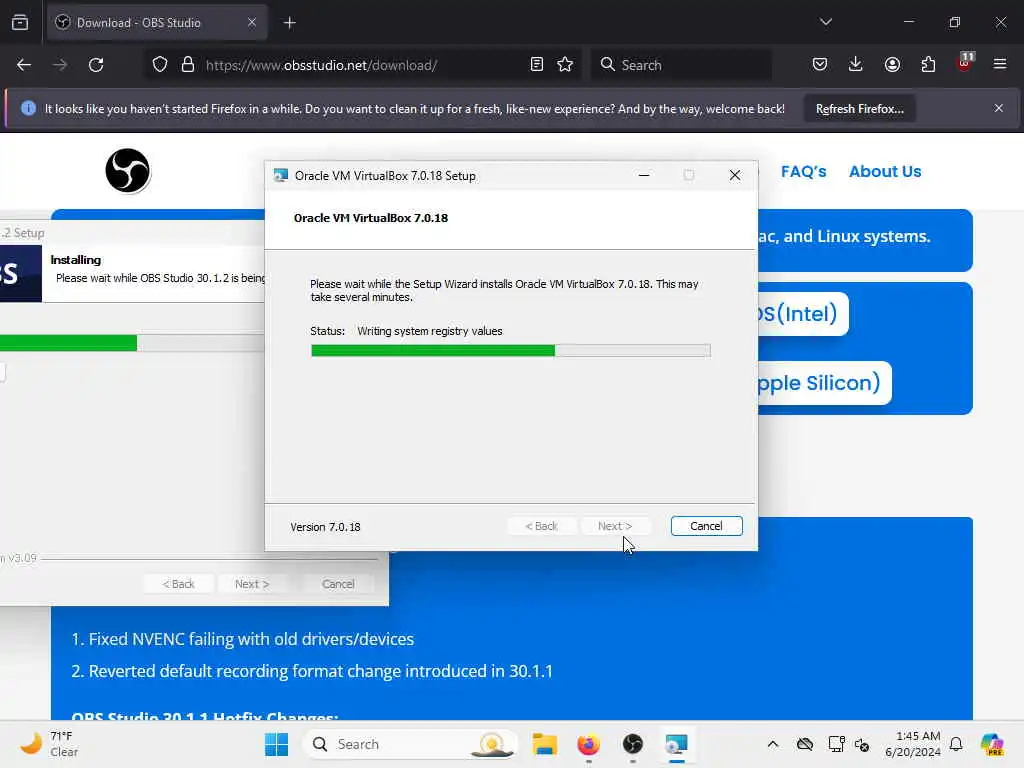The width and height of the screenshot is (1024, 768).
Task: Click the VirtualBox Setup title bar icon
Action: [x=281, y=176]
